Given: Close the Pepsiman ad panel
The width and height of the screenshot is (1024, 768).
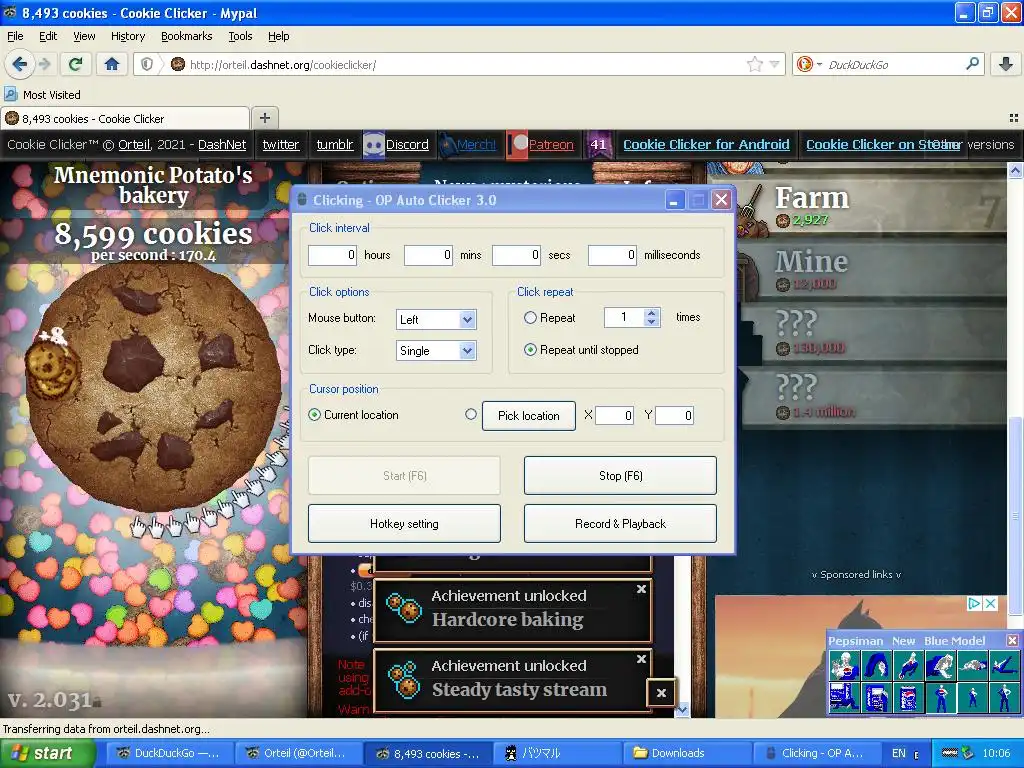Looking at the screenshot, I should pyautogui.click(x=1012, y=641).
